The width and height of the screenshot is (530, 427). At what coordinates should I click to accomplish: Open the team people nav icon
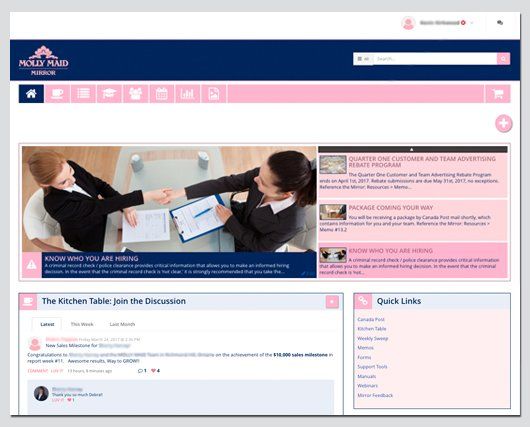click(136, 94)
